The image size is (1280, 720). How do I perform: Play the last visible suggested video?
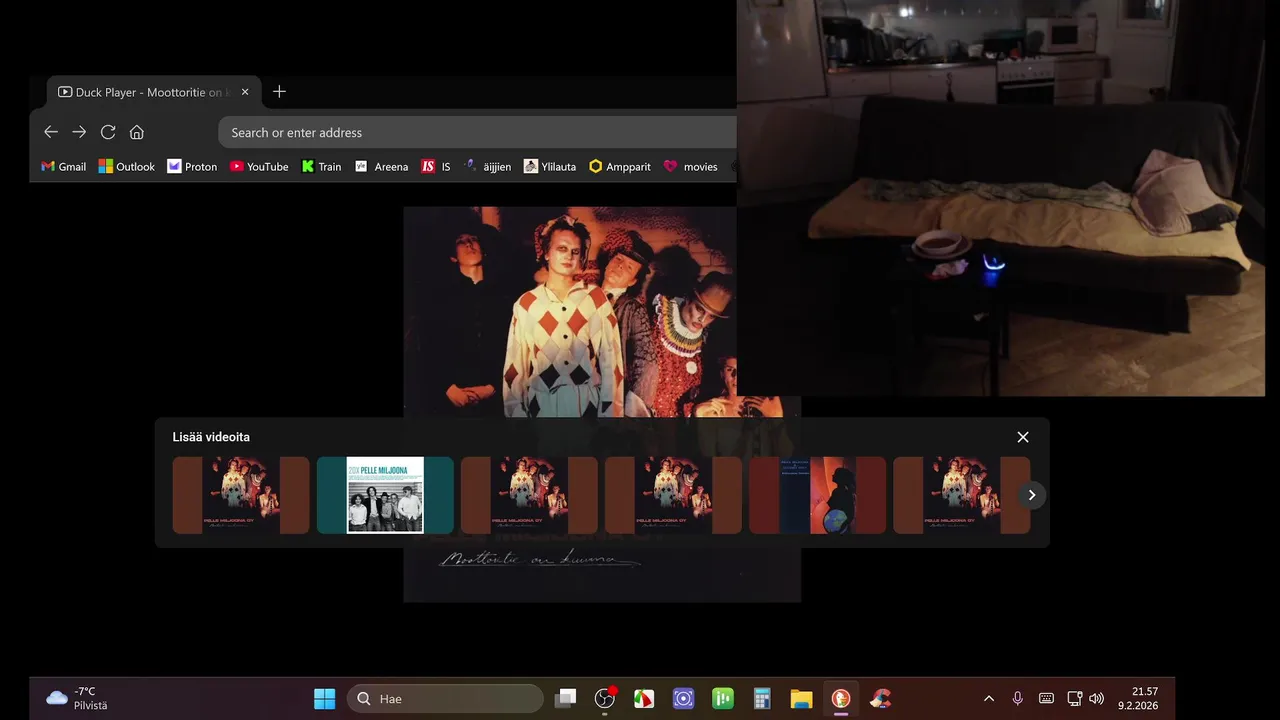coord(961,495)
